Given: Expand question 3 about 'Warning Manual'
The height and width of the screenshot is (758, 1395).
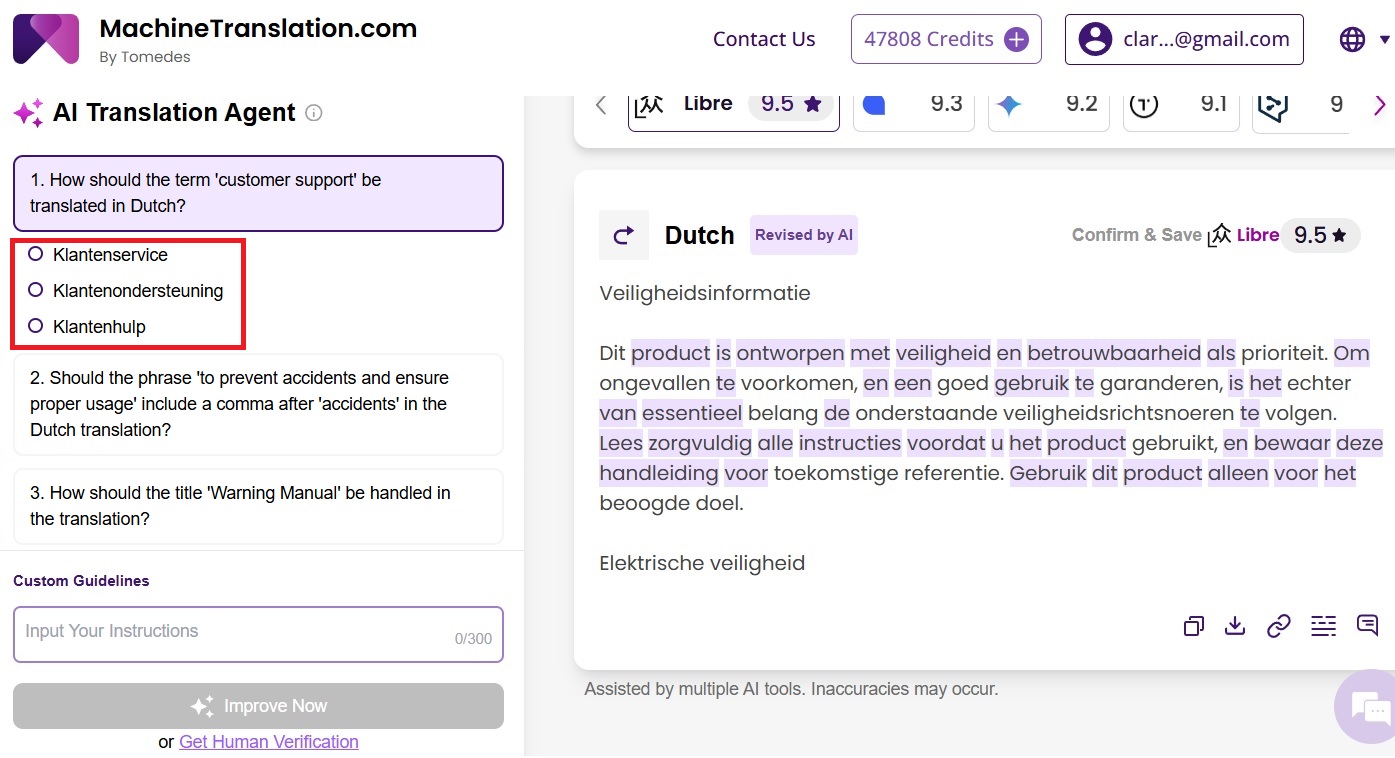Looking at the screenshot, I should 258,506.
